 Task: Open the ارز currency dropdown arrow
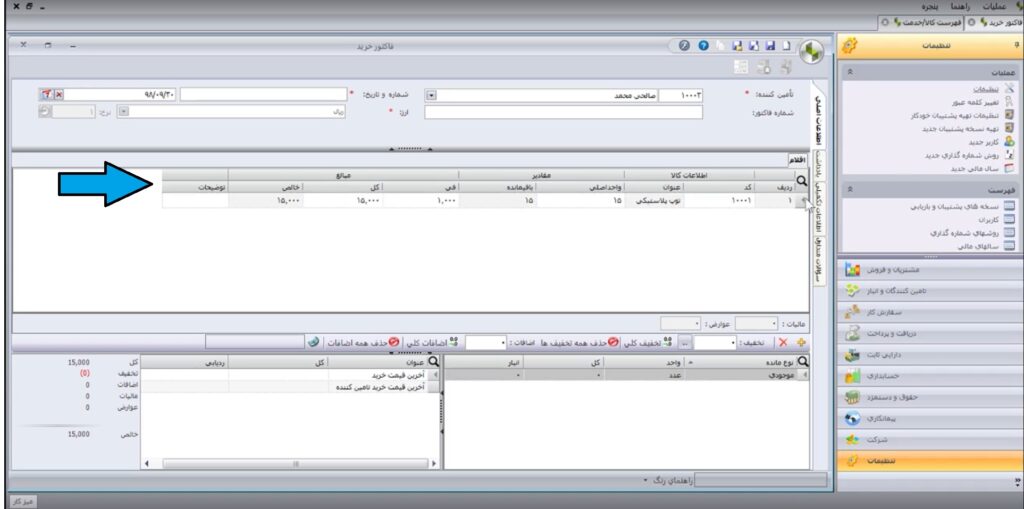click(x=124, y=112)
